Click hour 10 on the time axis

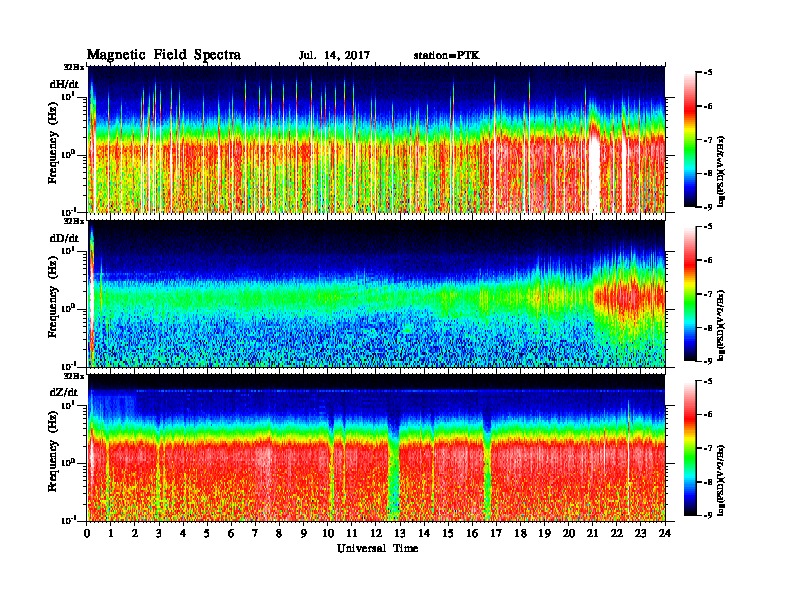tap(328, 534)
